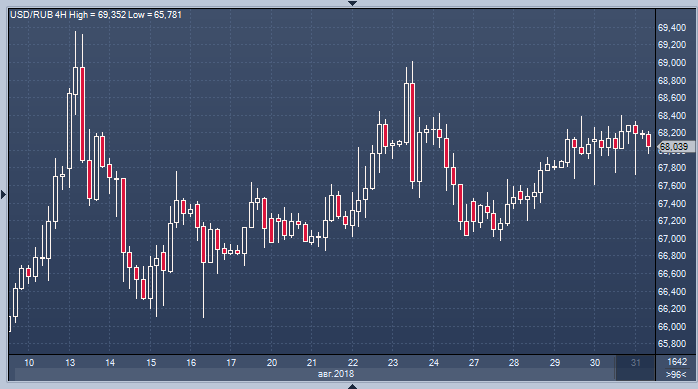Select the large red candle at August 23 peak
Screen dimensions: 698x389
click(413, 132)
